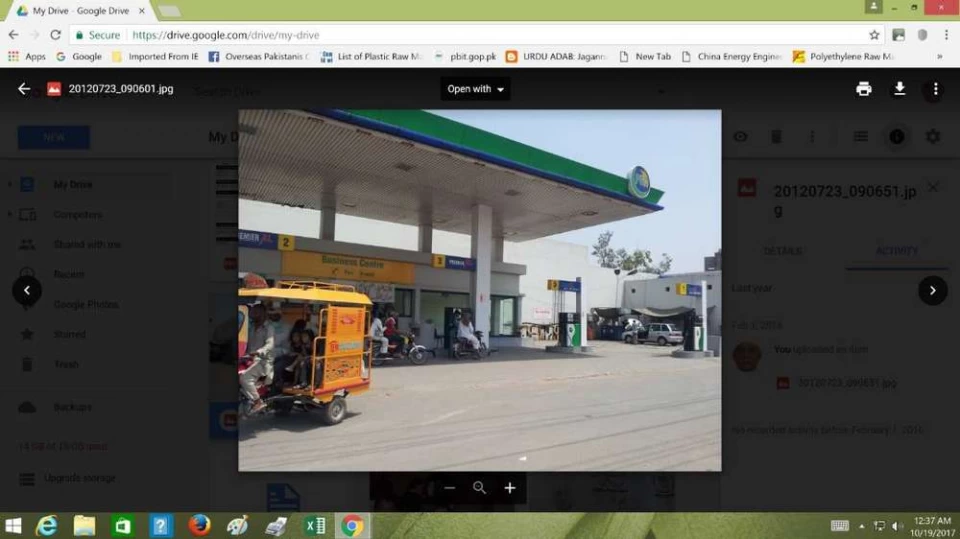Select My Drive in the sidebar

tap(72, 184)
